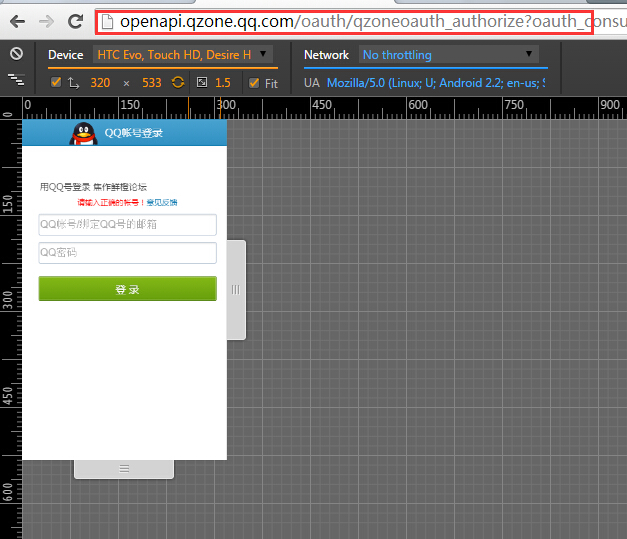Click the red 请输入正确的帐号 error message
Image resolution: width=627 pixels, height=539 pixels.
[x=111, y=202]
